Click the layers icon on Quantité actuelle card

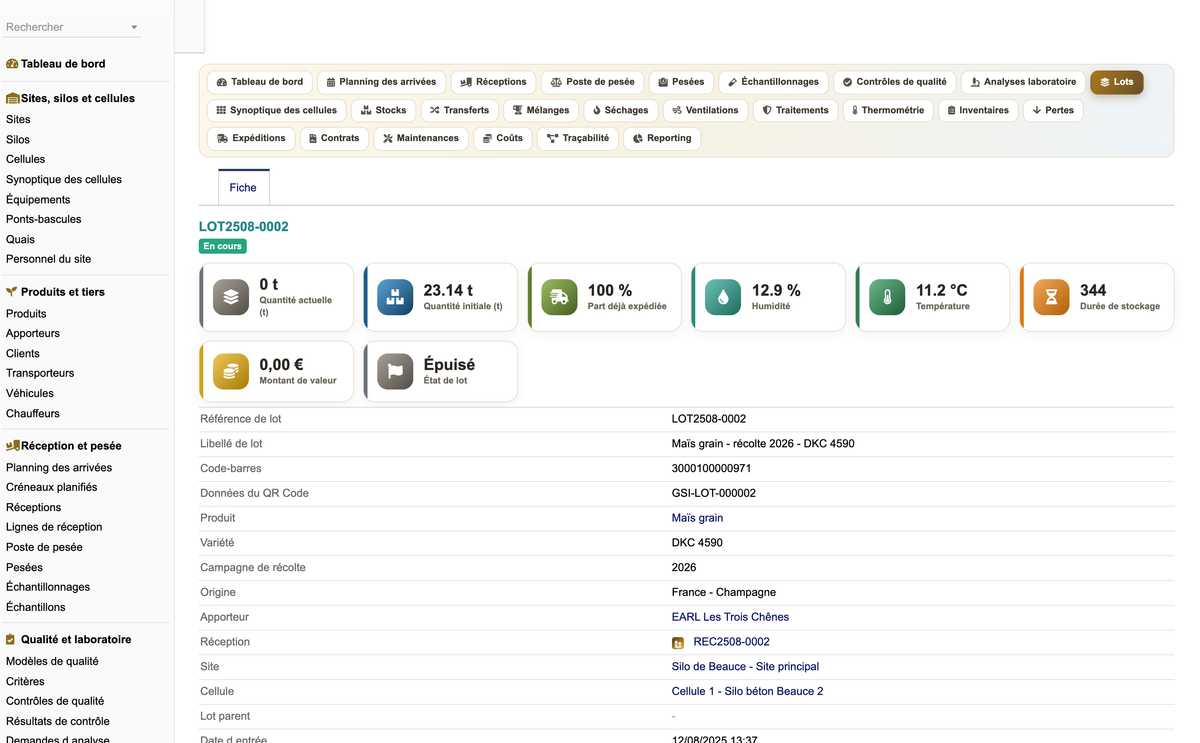click(x=231, y=297)
